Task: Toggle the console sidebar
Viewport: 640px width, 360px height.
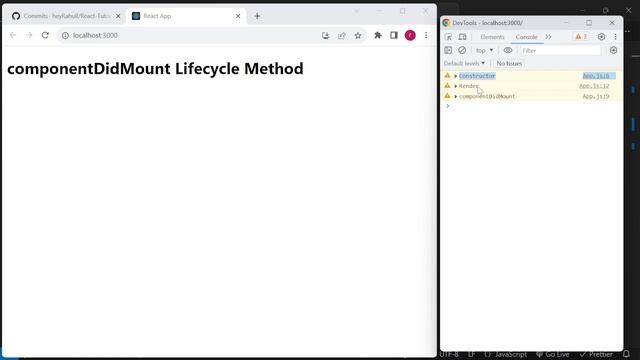Action: point(448,50)
